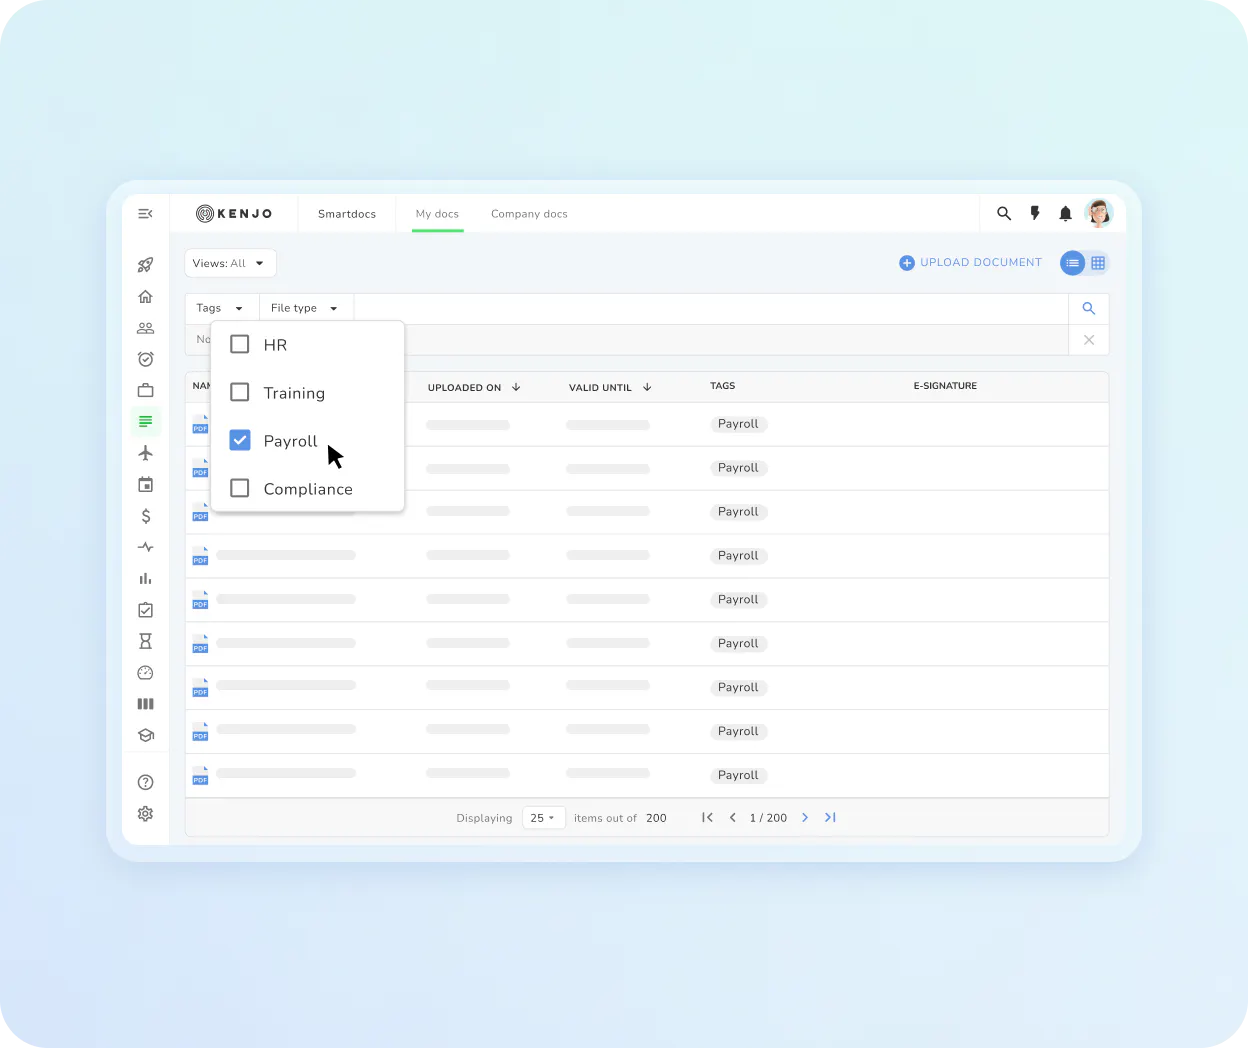
Task: Open the dollar payroll sidebar icon
Action: [145, 516]
